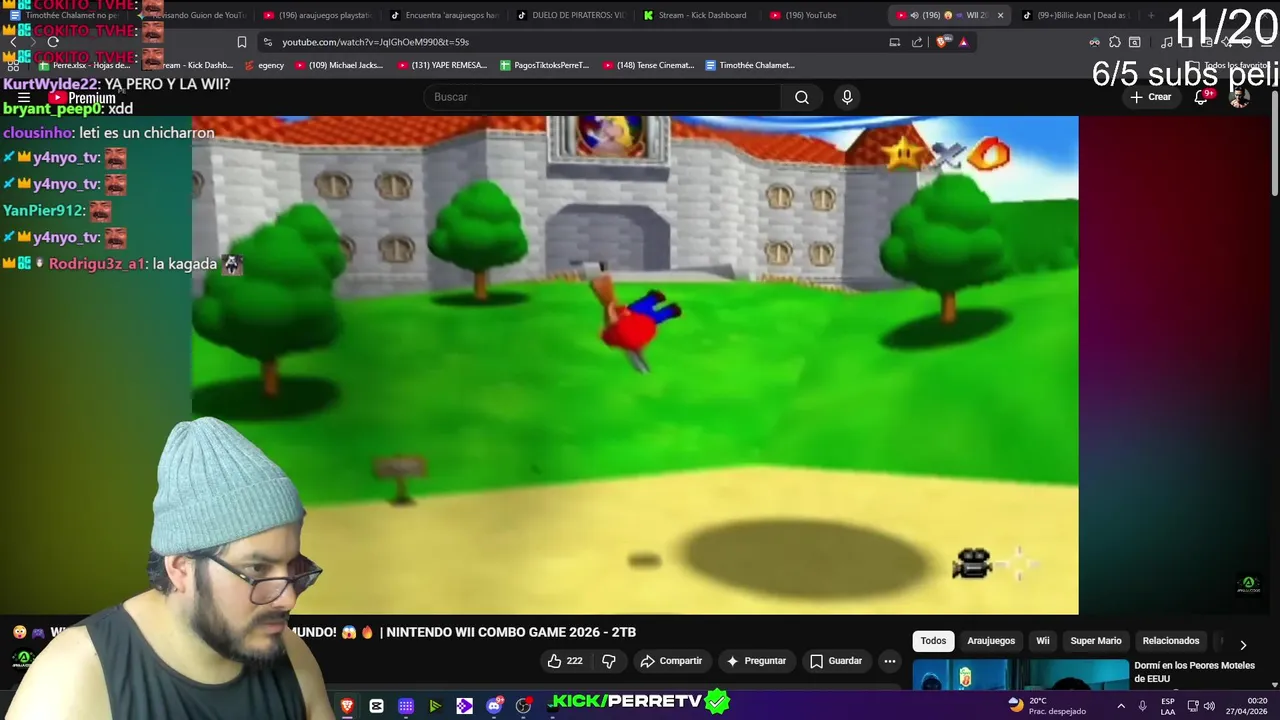Open the YouTube account avatar menu
Viewport: 1280px width, 720px height.
tap(1239, 97)
